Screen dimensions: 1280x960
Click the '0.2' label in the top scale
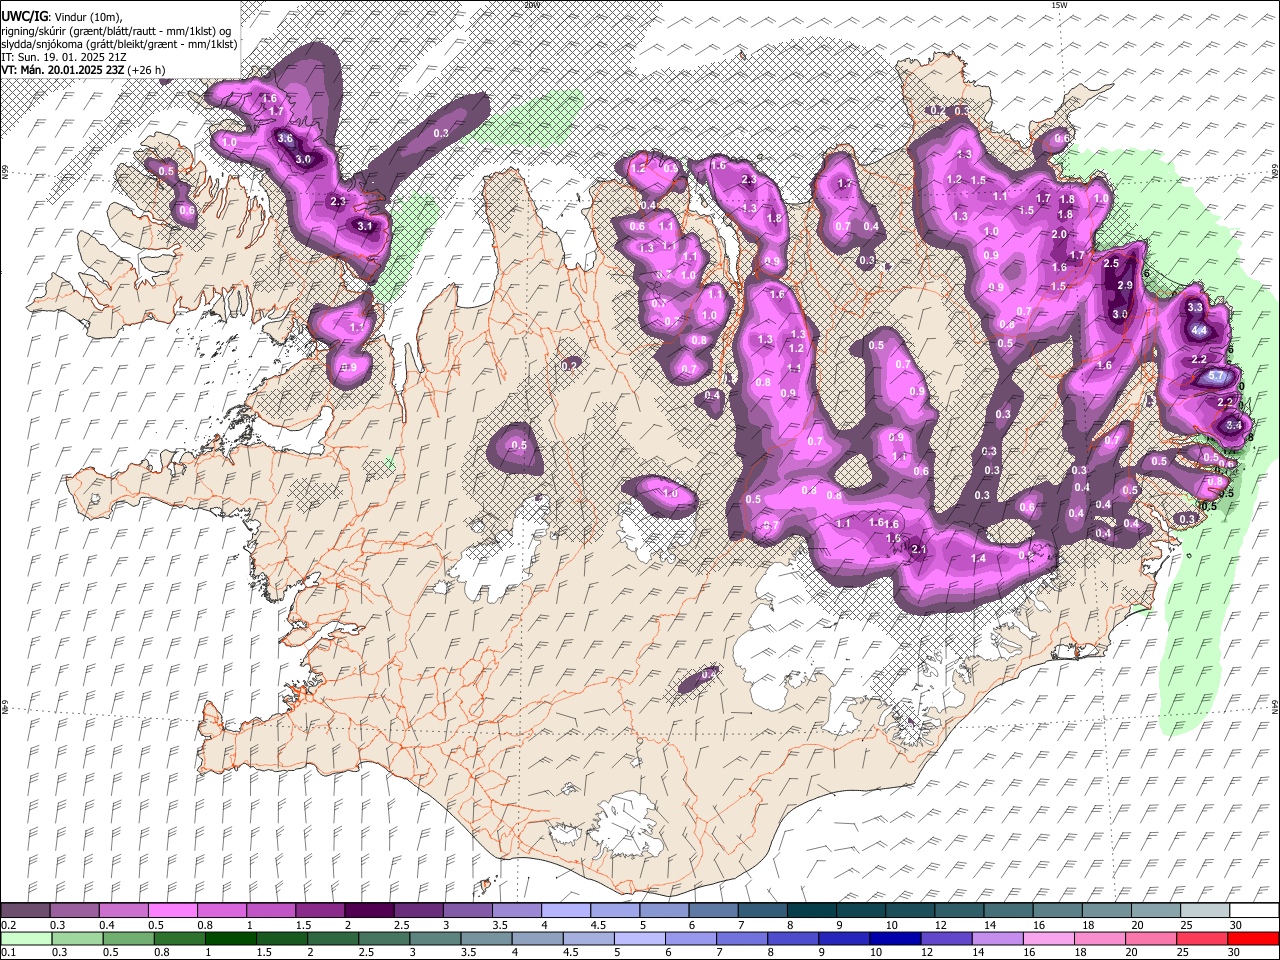point(8,925)
